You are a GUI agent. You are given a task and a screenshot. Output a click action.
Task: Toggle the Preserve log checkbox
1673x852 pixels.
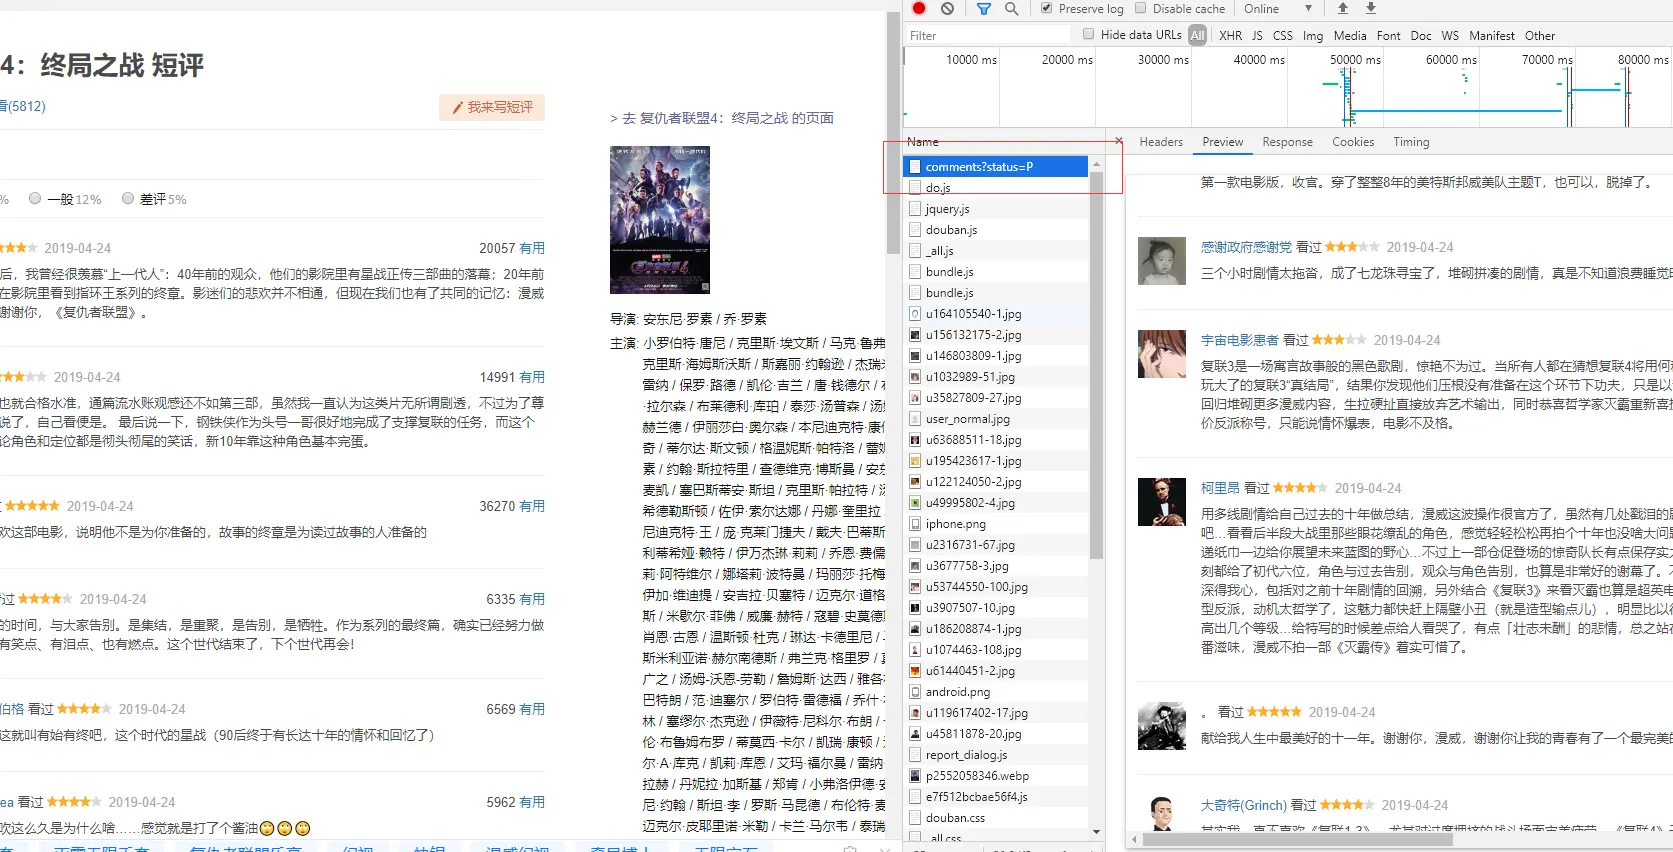(x=1047, y=8)
